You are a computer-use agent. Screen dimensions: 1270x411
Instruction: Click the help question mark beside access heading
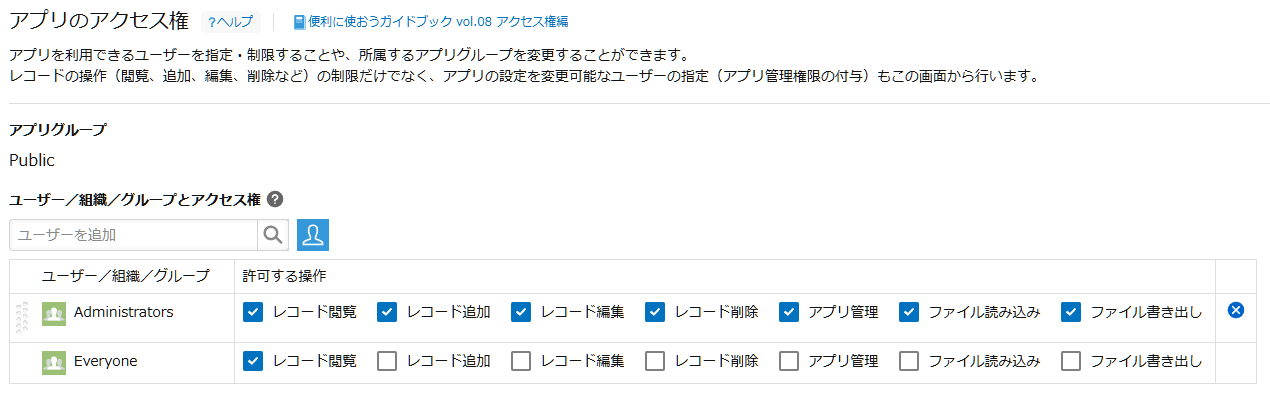coord(275,199)
